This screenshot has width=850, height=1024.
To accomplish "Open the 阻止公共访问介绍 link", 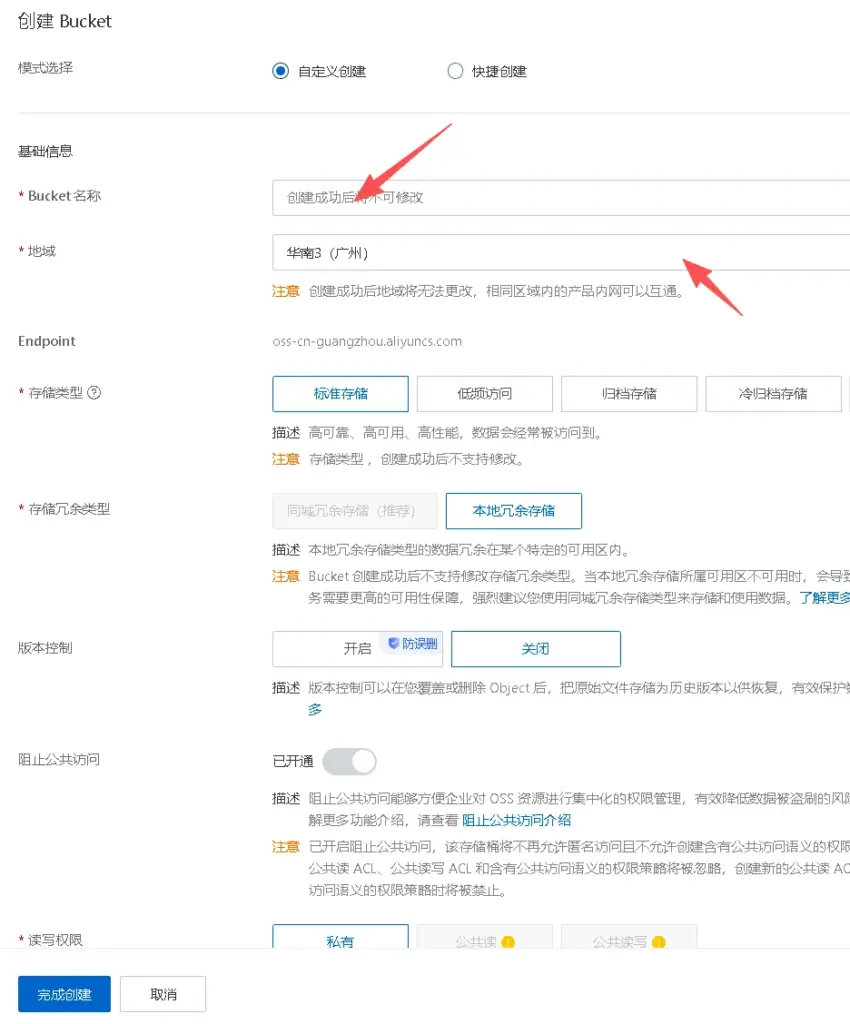I will (516, 820).
